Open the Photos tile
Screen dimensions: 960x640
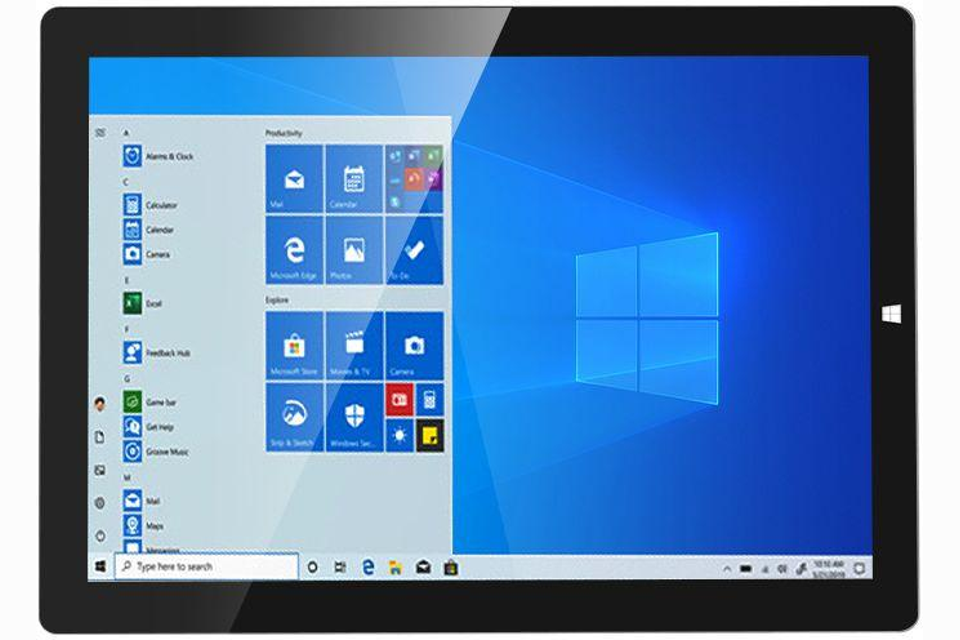354,250
